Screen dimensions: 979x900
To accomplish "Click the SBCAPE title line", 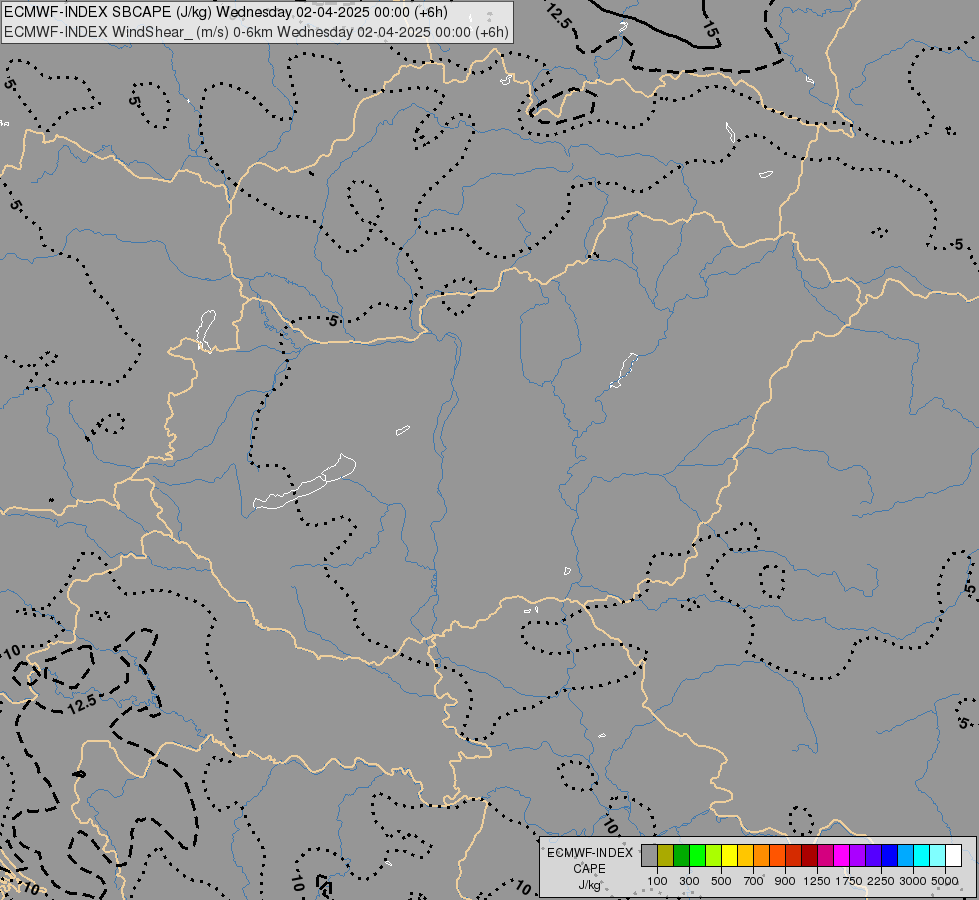I will (226, 12).
